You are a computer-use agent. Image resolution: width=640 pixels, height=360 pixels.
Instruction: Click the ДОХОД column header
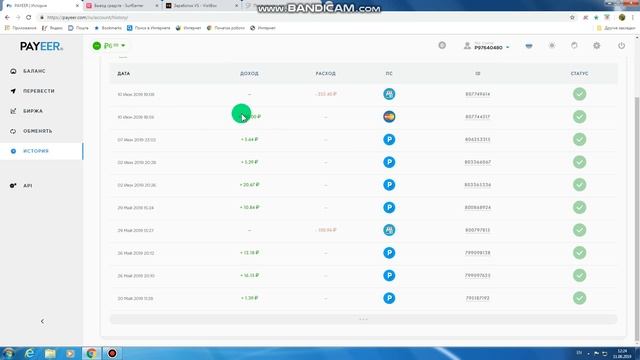coord(249,73)
